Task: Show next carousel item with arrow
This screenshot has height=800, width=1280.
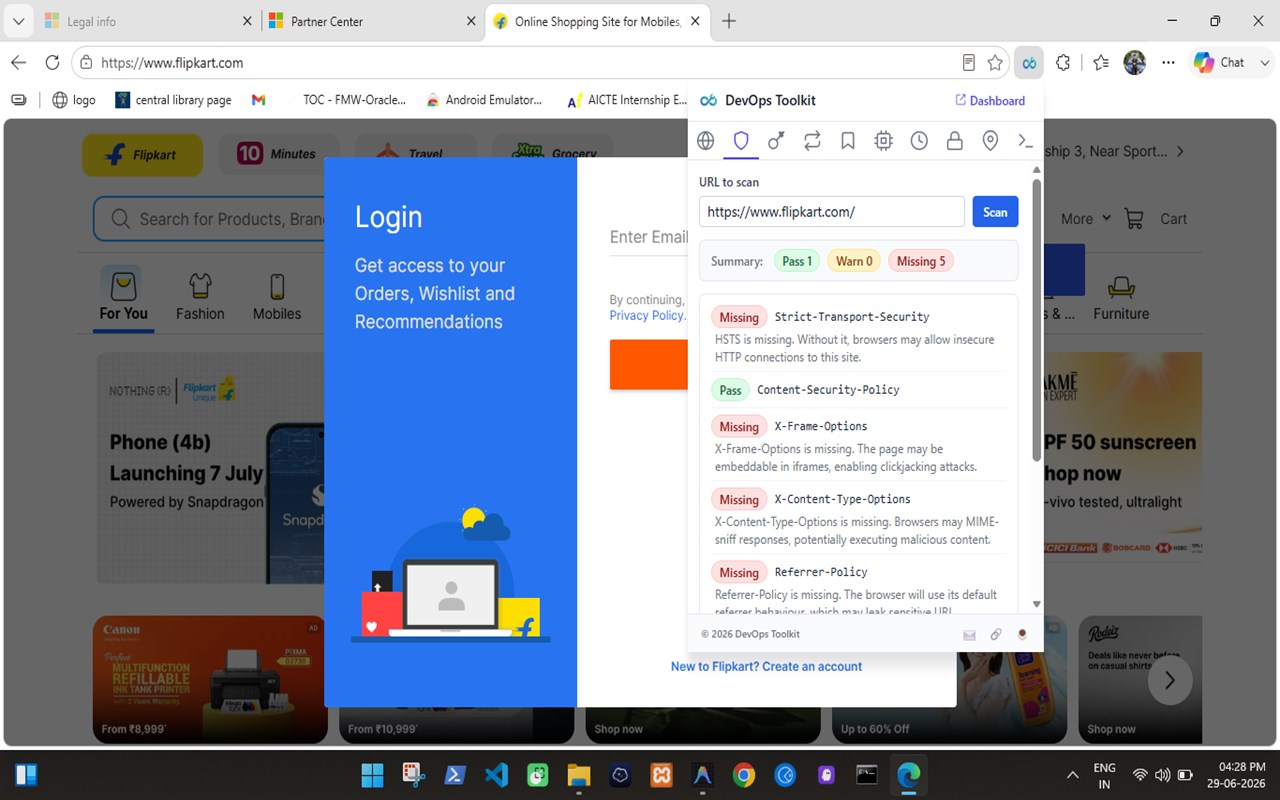Action: 1169,681
